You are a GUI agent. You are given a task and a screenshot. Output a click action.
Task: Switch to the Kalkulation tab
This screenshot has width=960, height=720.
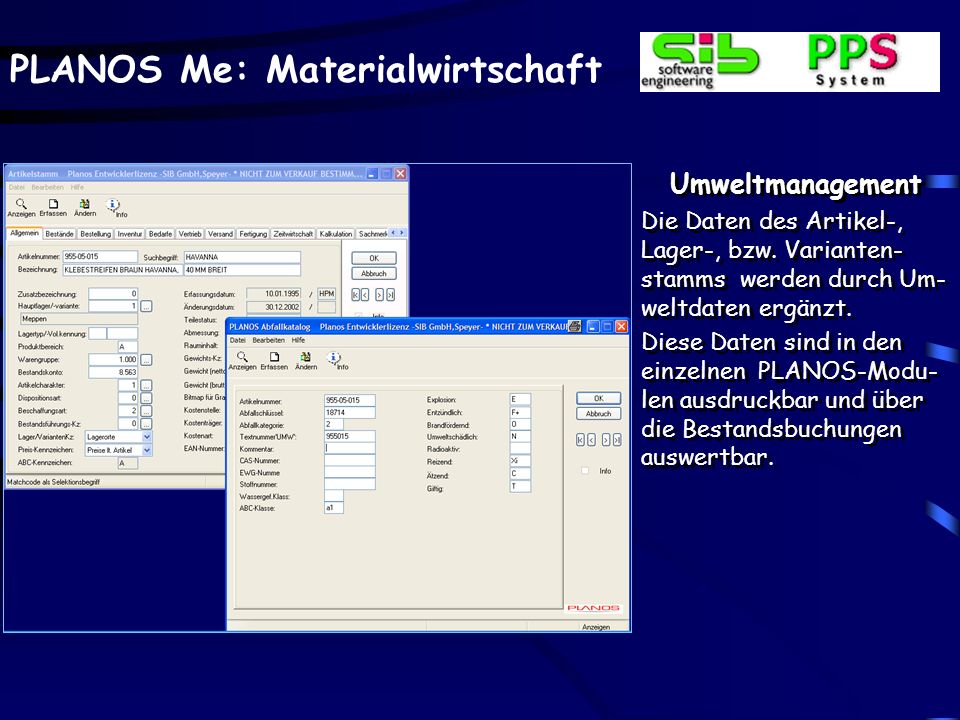coord(336,234)
